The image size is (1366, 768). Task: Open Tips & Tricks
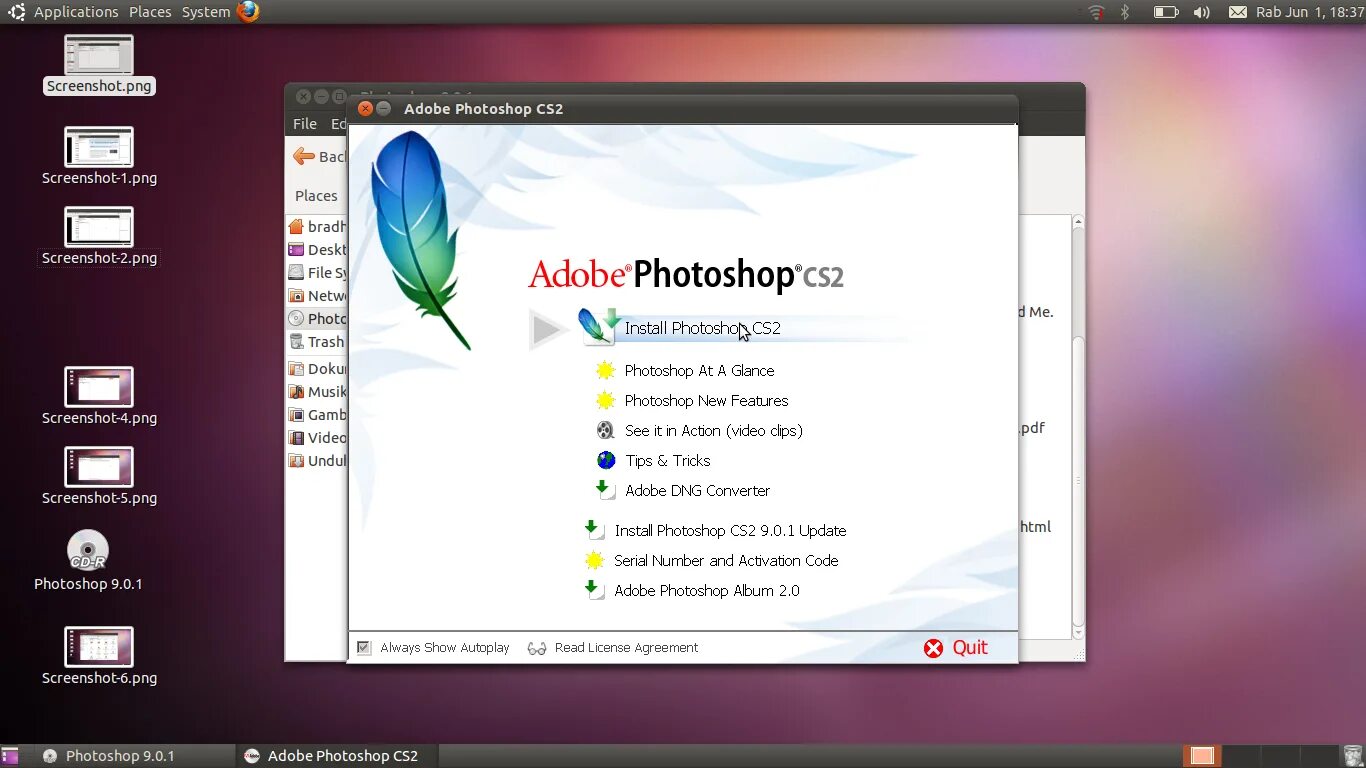[667, 460]
